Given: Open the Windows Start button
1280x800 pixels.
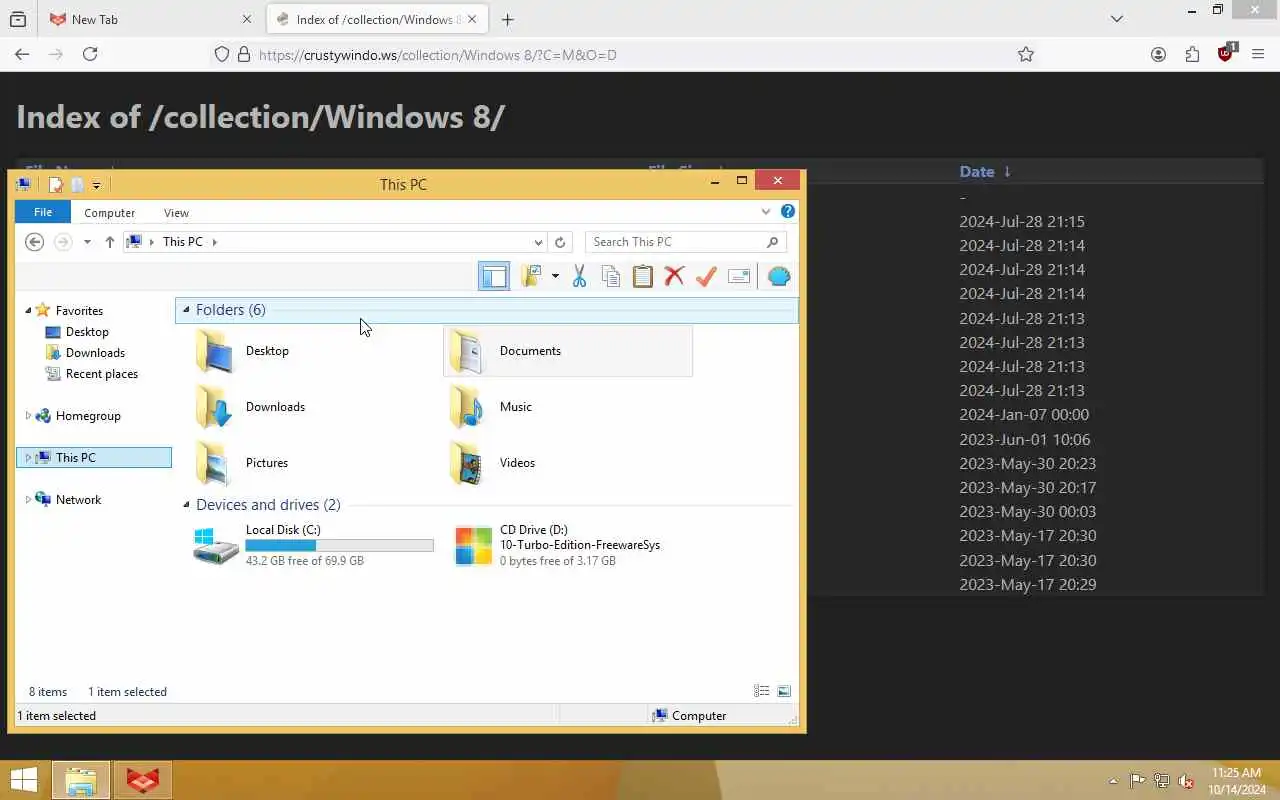Looking at the screenshot, I should [x=23, y=780].
